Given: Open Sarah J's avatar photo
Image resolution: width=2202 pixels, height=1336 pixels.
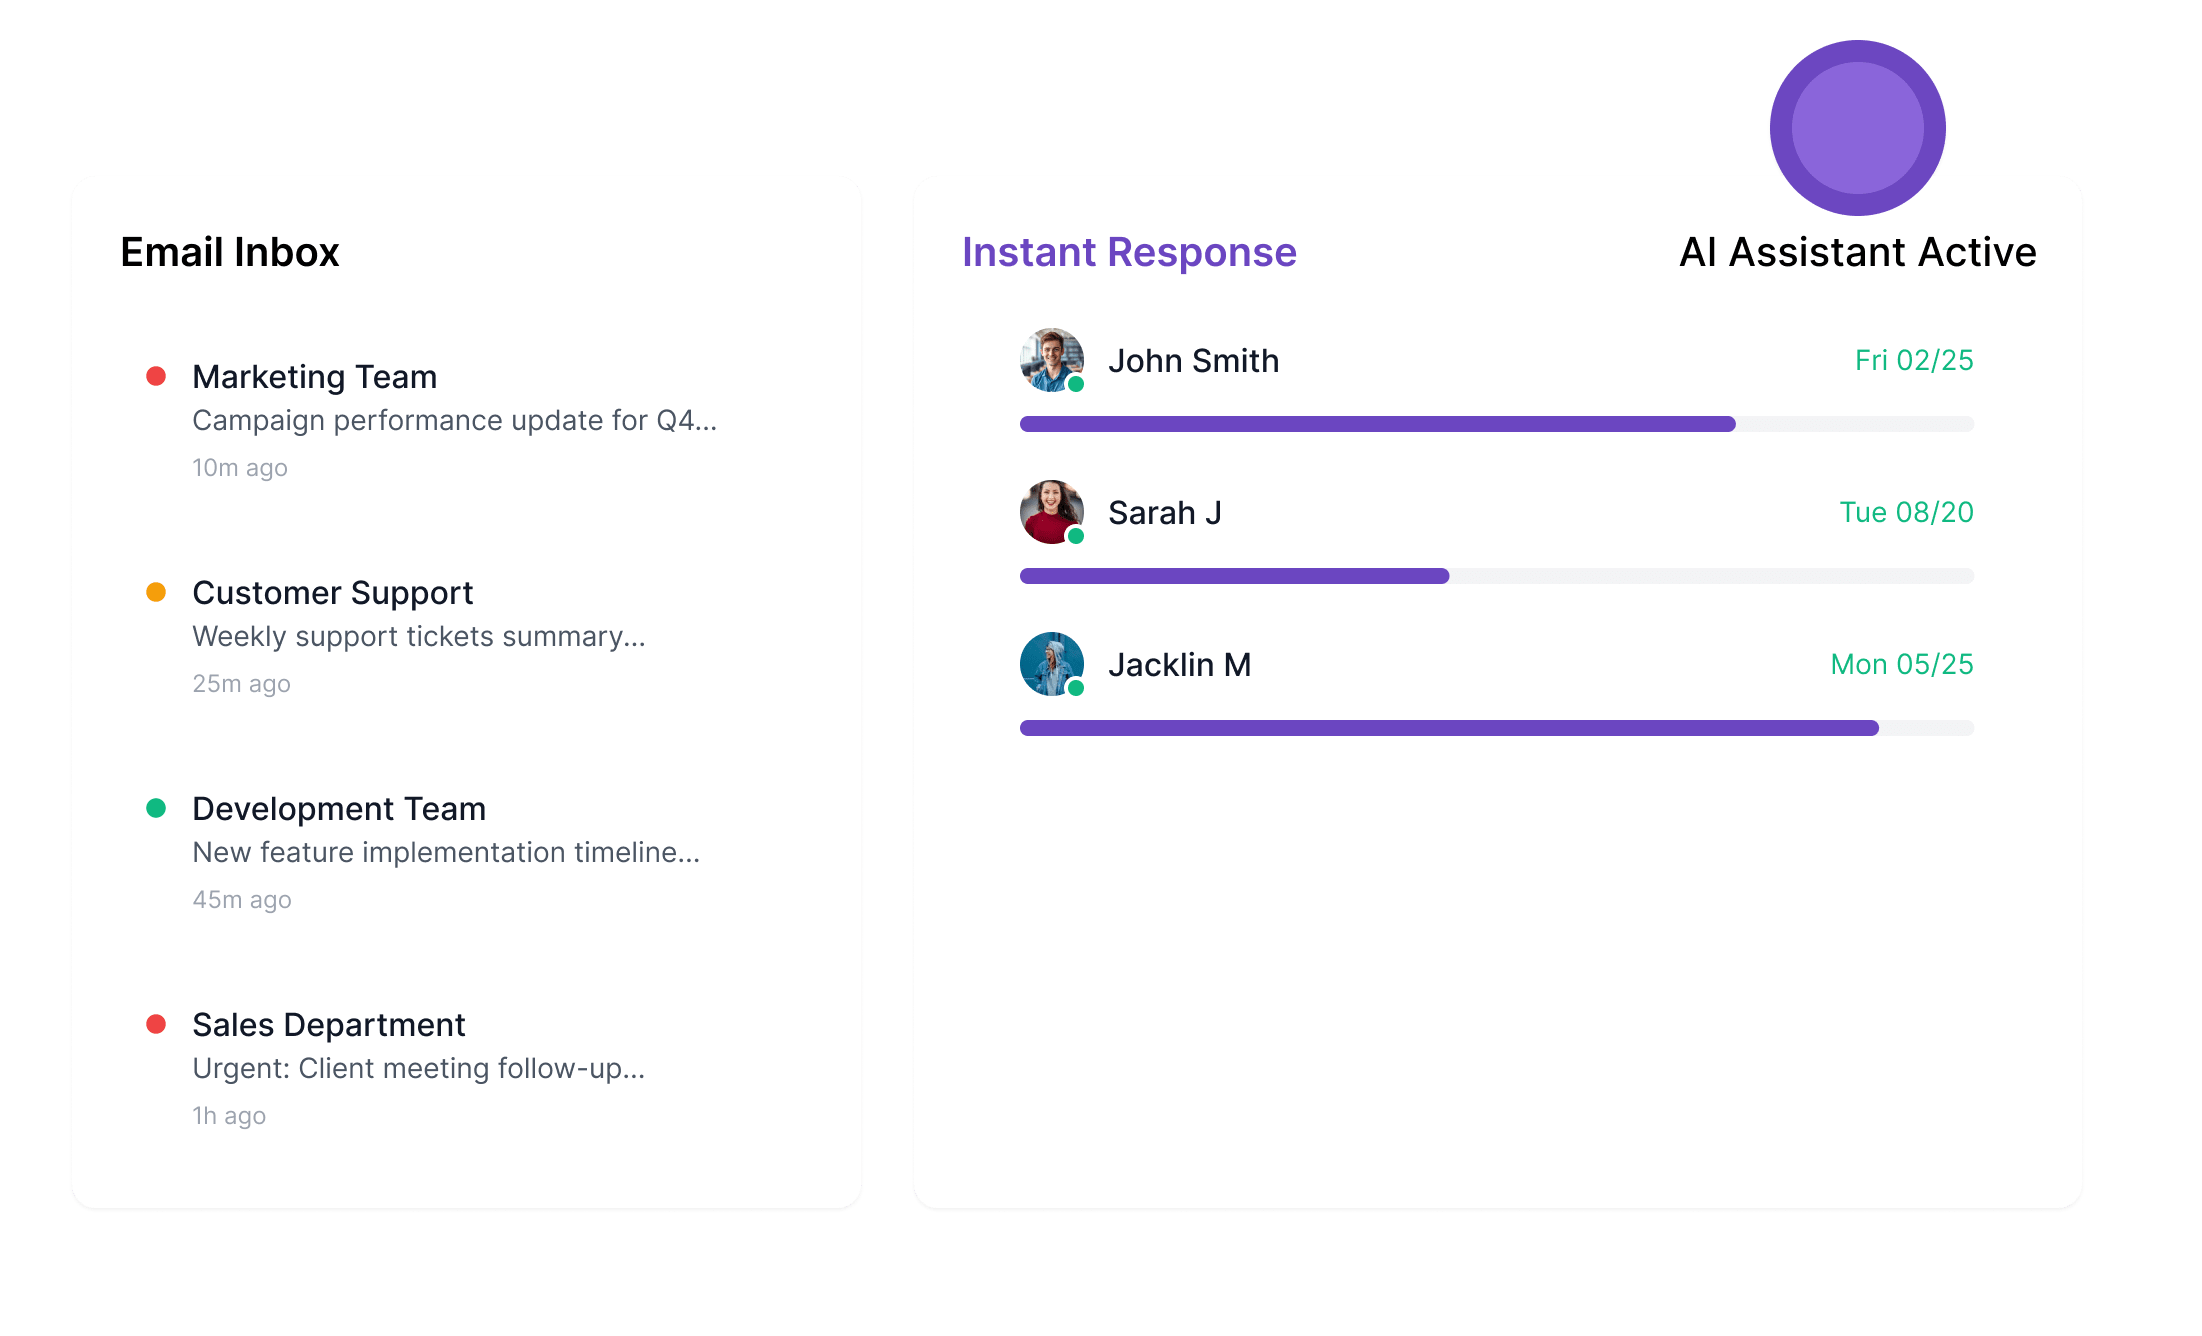Looking at the screenshot, I should [x=1051, y=512].
